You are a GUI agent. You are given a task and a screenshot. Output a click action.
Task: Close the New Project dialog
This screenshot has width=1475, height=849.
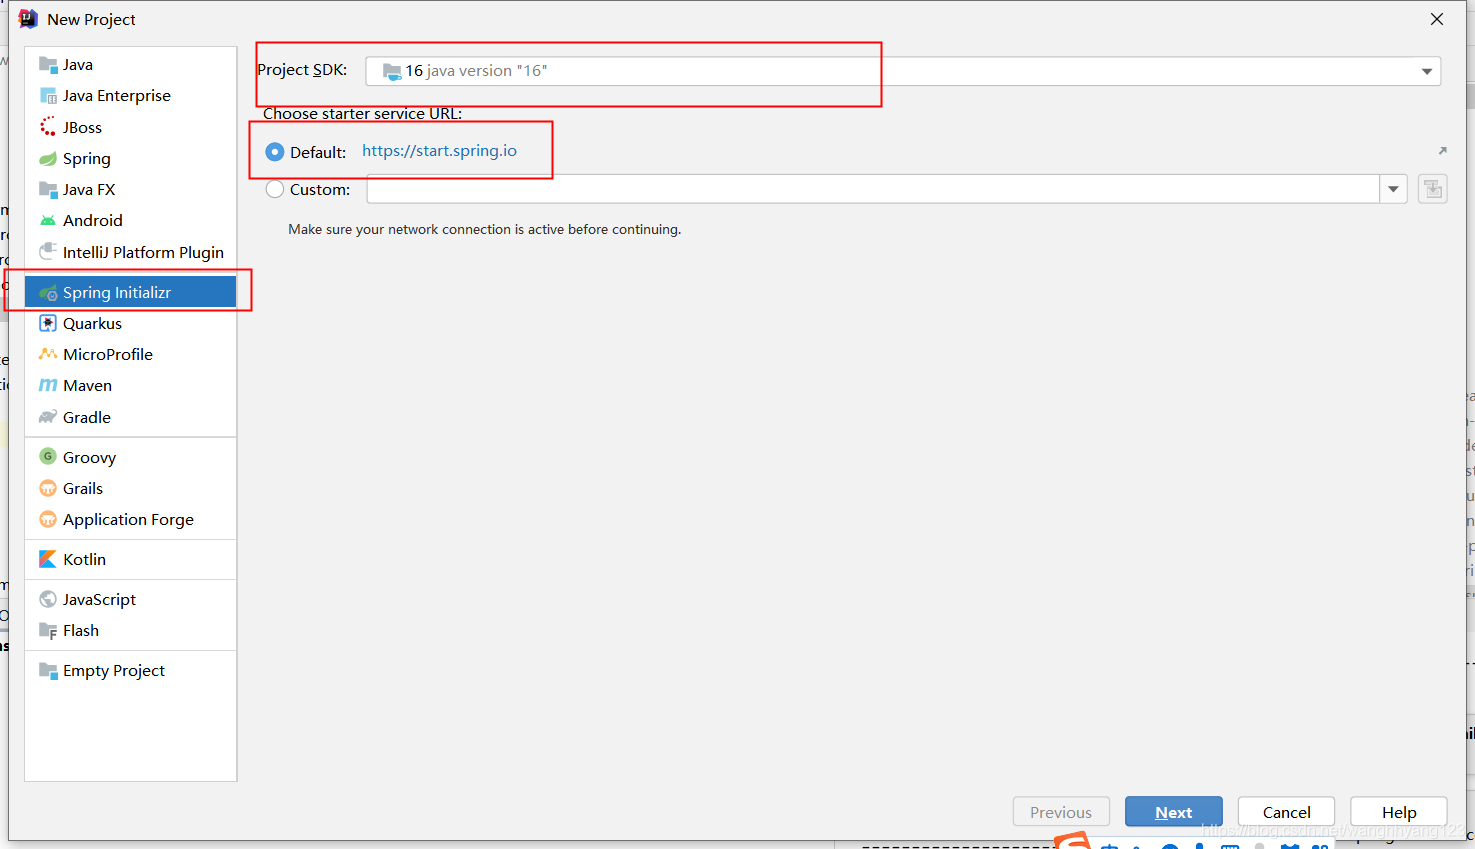(1437, 19)
